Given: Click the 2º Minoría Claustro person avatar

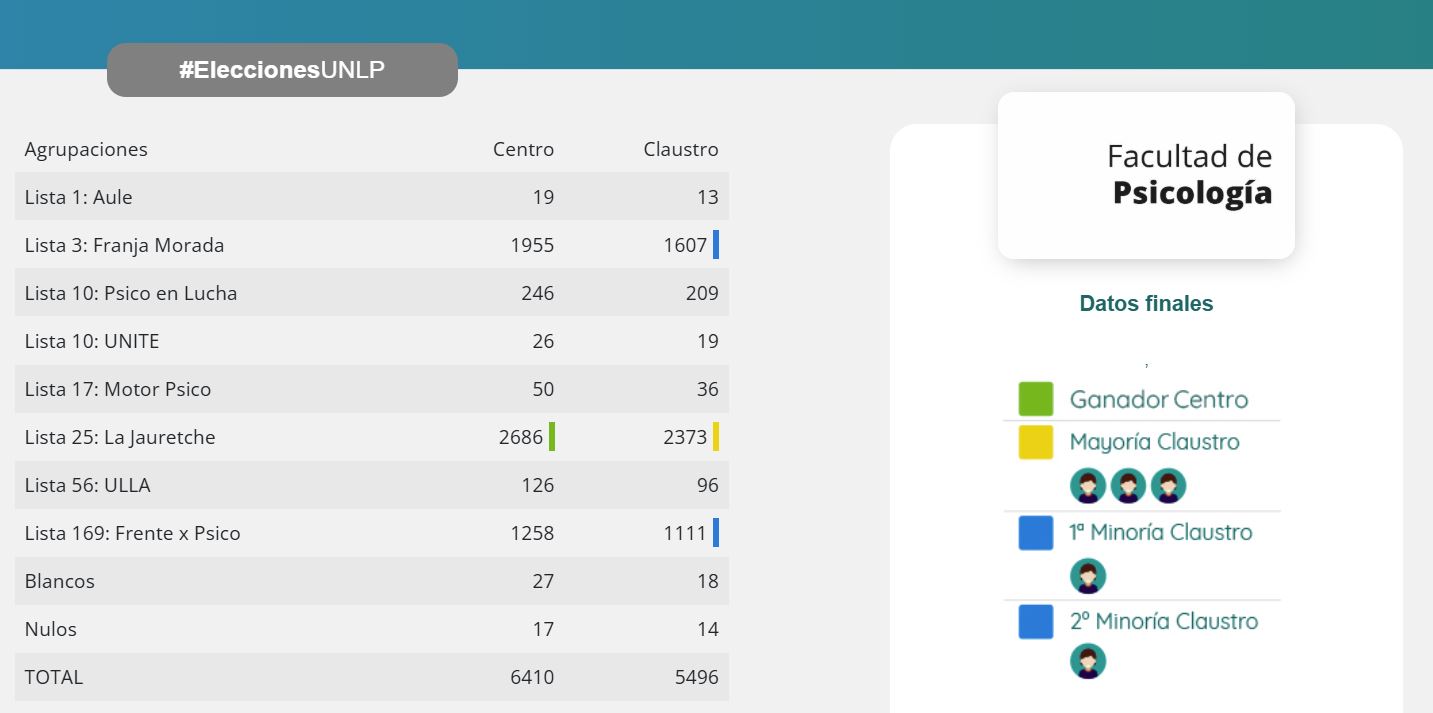Looking at the screenshot, I should point(1087,662).
